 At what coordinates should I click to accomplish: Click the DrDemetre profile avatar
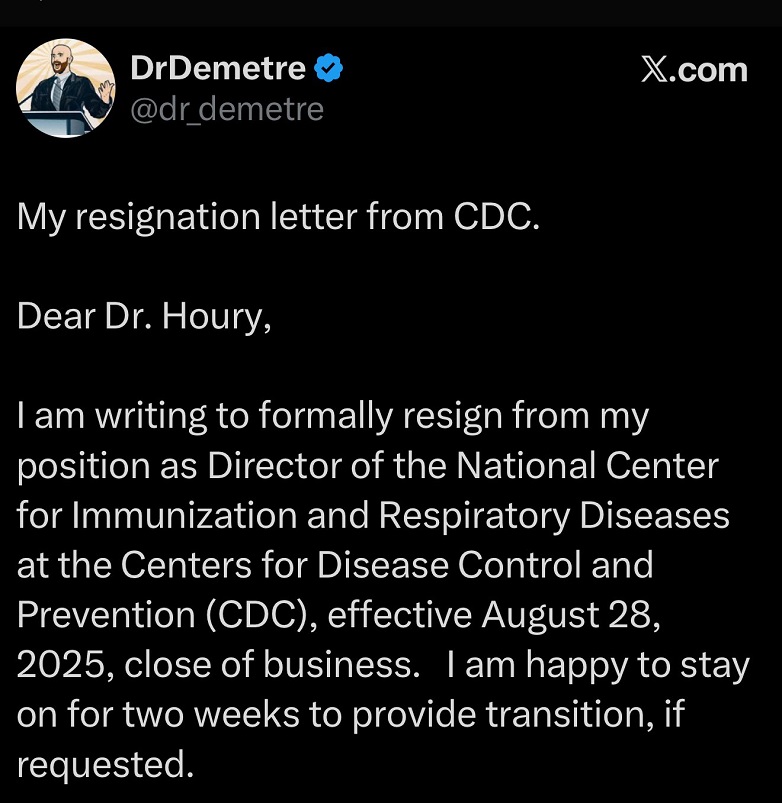pyautogui.click(x=65, y=88)
